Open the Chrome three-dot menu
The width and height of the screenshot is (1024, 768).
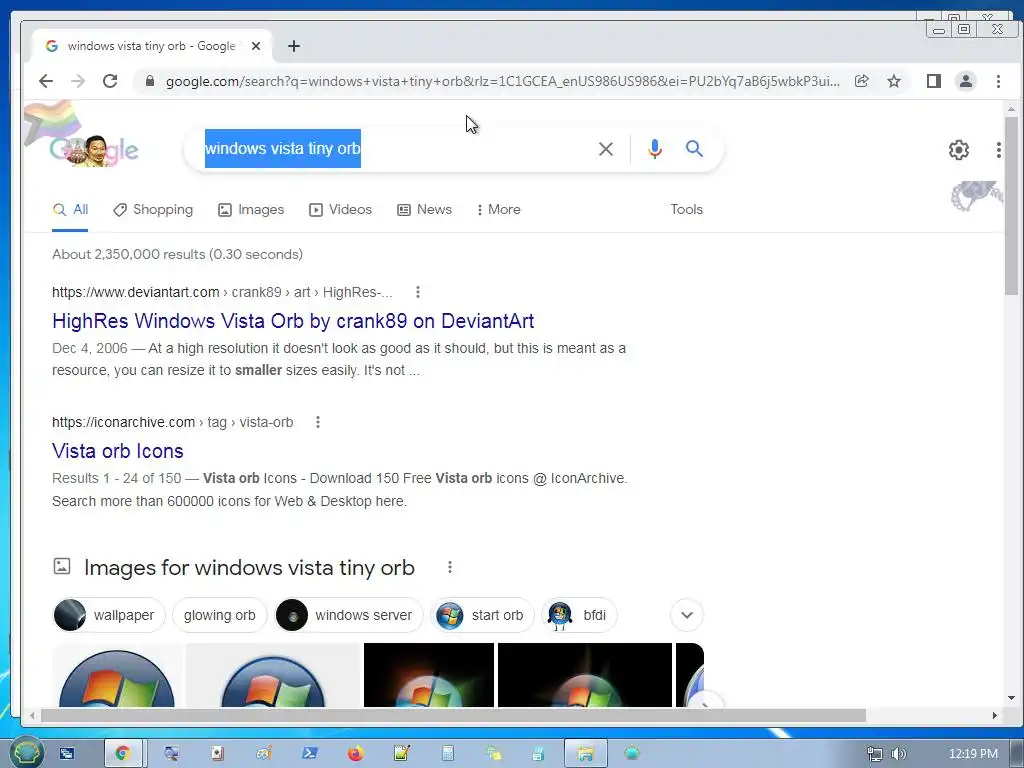point(998,81)
